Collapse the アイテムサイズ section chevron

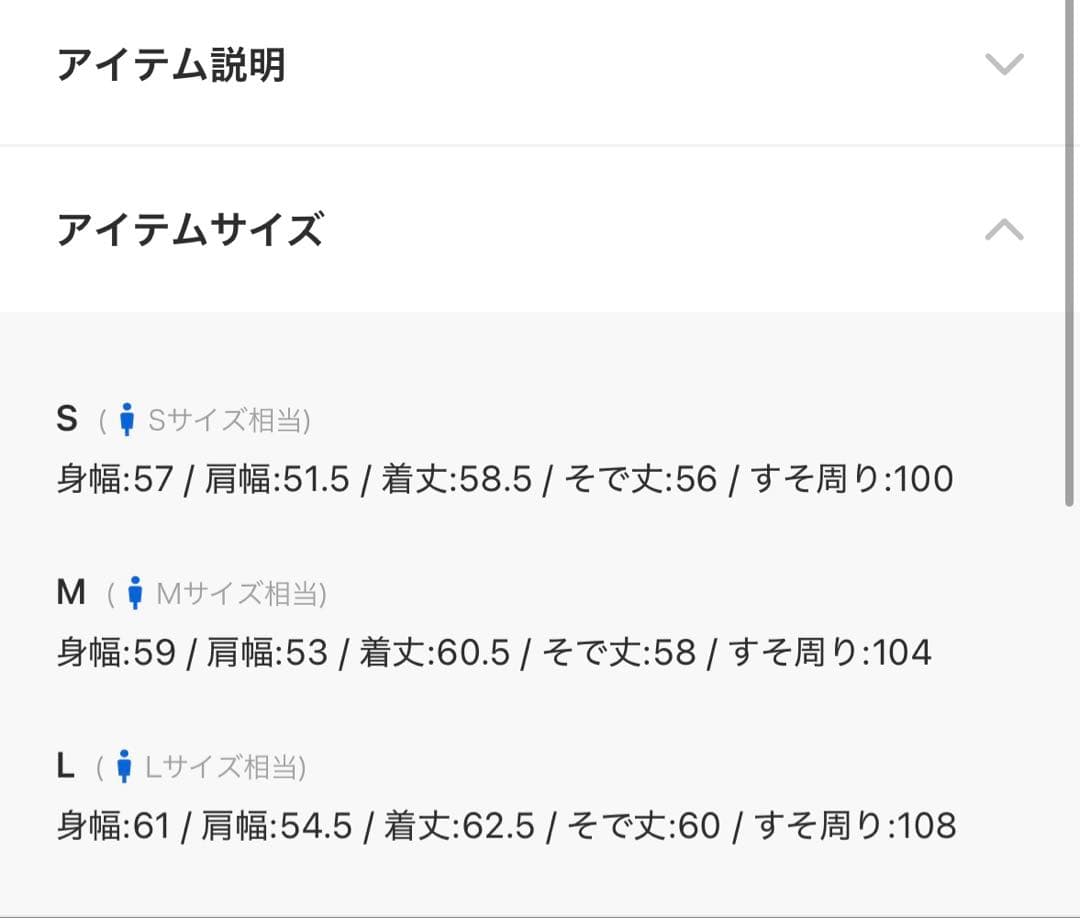pyautogui.click(x=1004, y=230)
